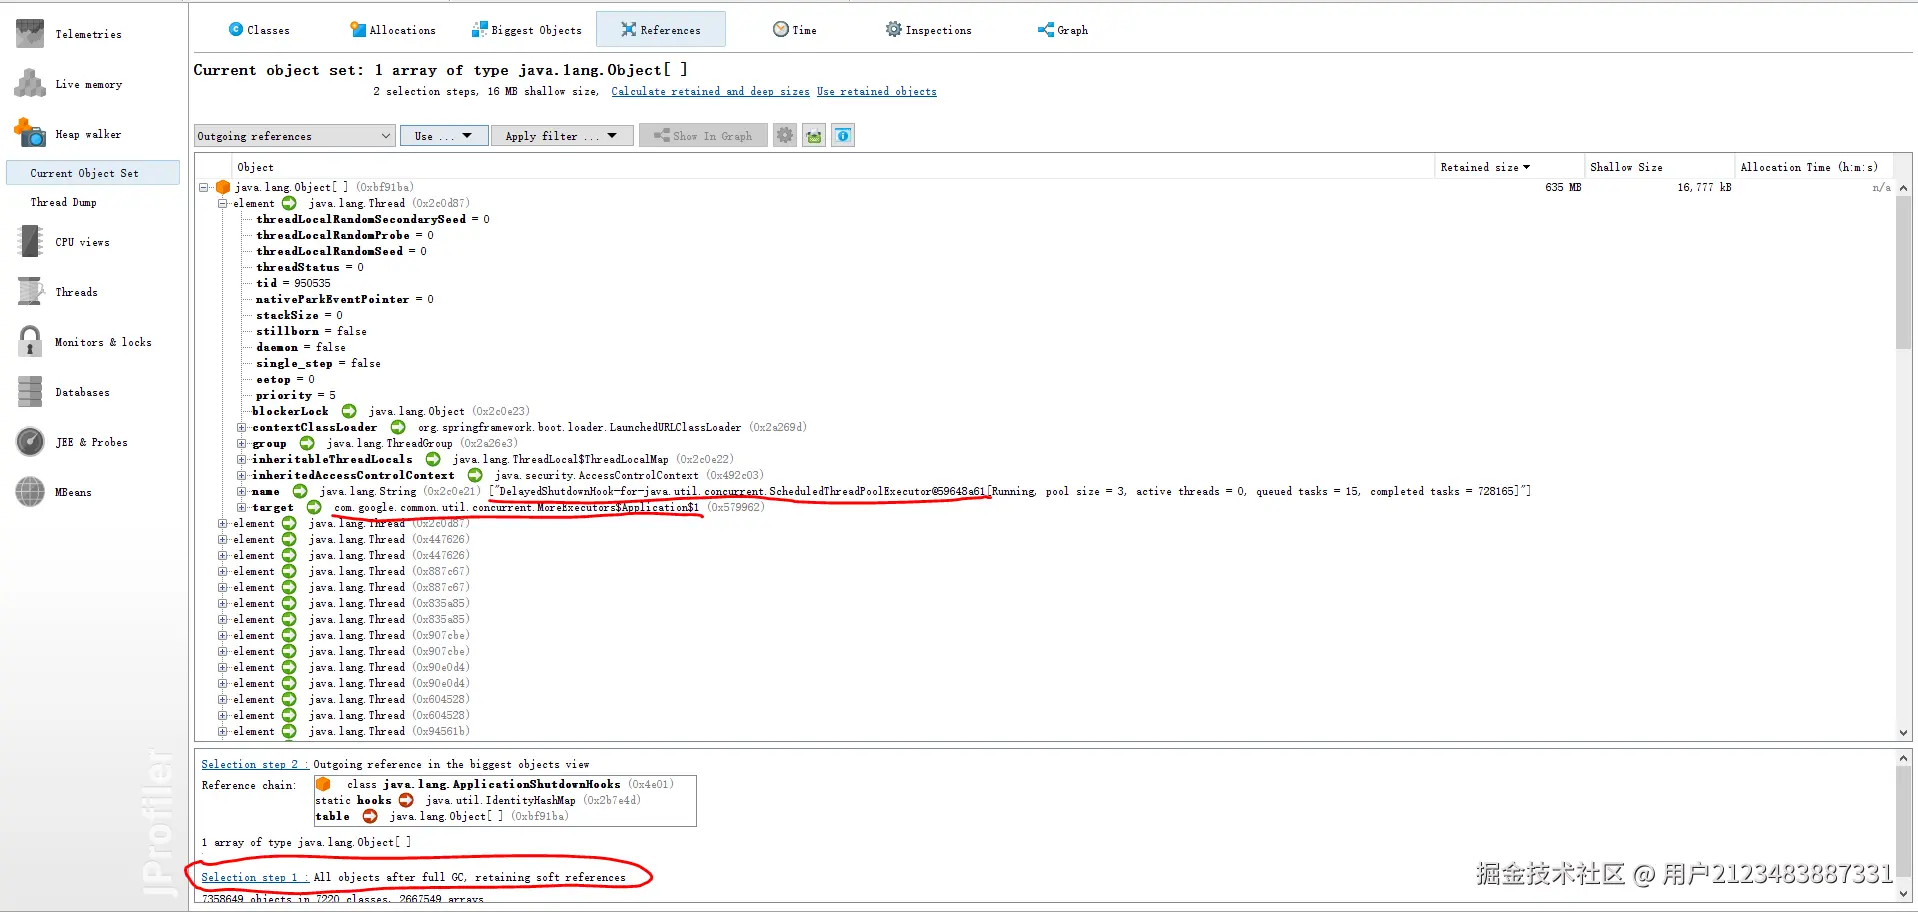The width and height of the screenshot is (1918, 912).
Task: Click green arrow icon of inheritedAccessControlContext
Action: point(475,475)
